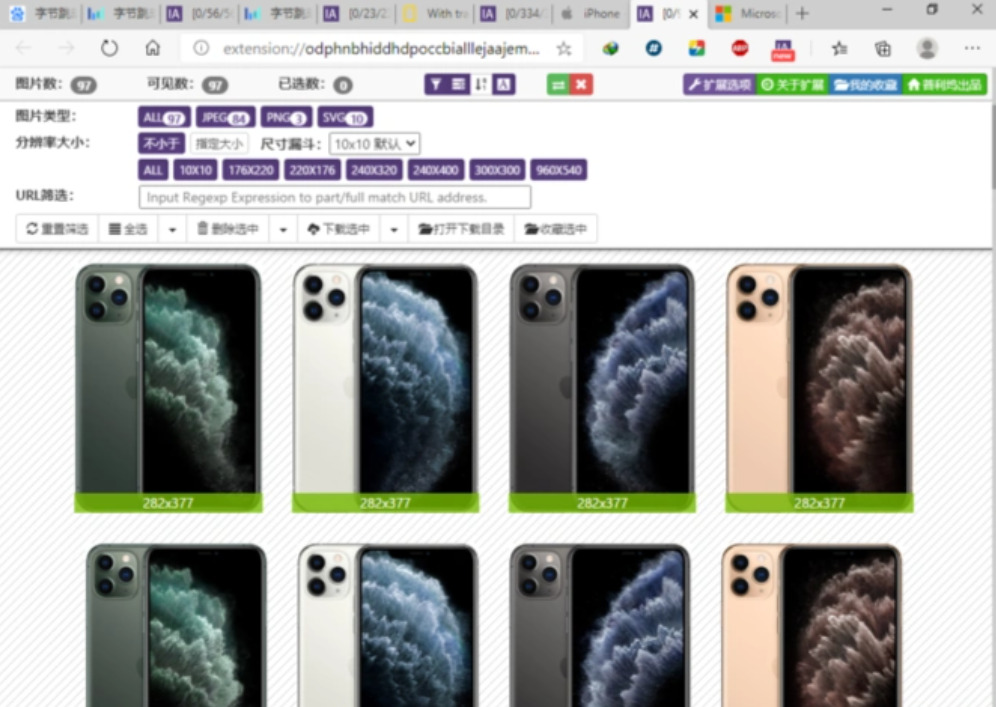Select the 240X400 size preset
Image resolution: width=996 pixels, height=707 pixels.
435,170
